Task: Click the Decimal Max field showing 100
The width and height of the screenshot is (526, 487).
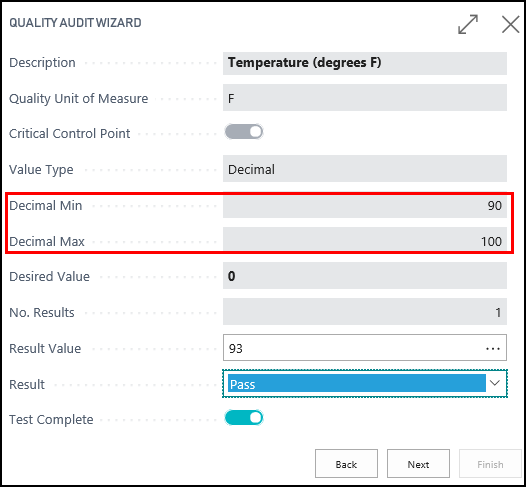Action: [365, 239]
